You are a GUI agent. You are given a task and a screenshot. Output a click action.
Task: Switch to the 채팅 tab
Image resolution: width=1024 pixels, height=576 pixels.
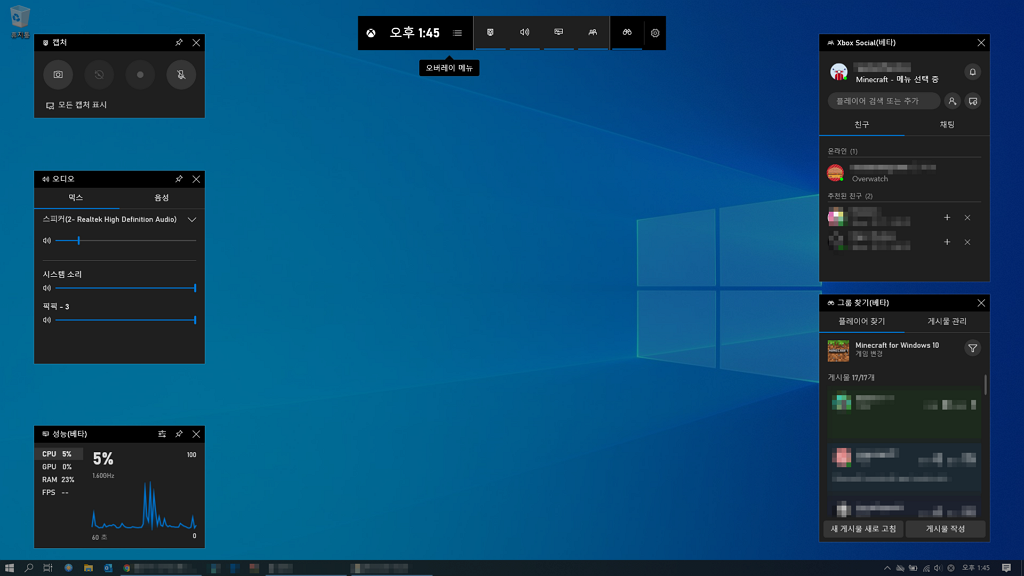pyautogui.click(x=947, y=125)
